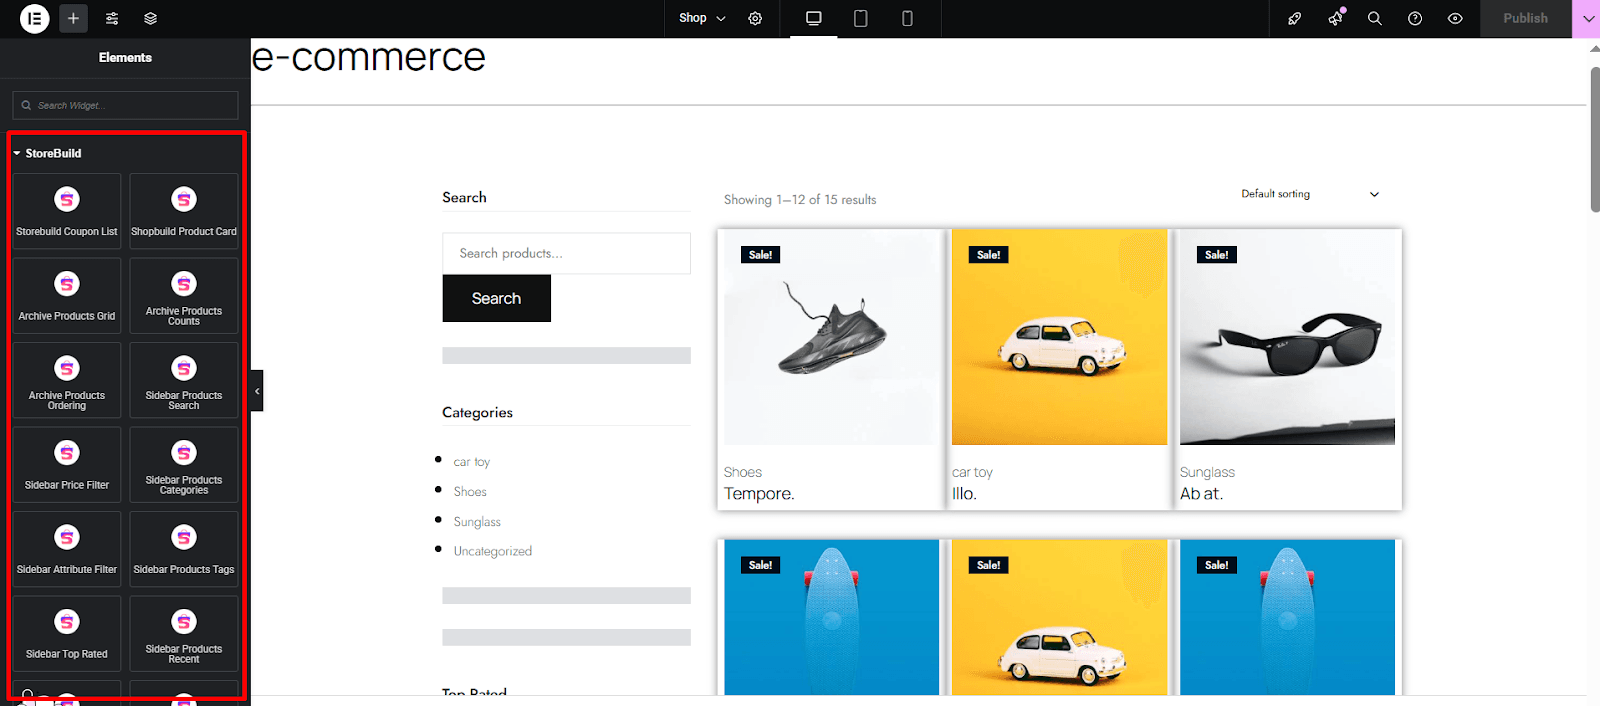Open the Illo. product title

pyautogui.click(x=964, y=494)
